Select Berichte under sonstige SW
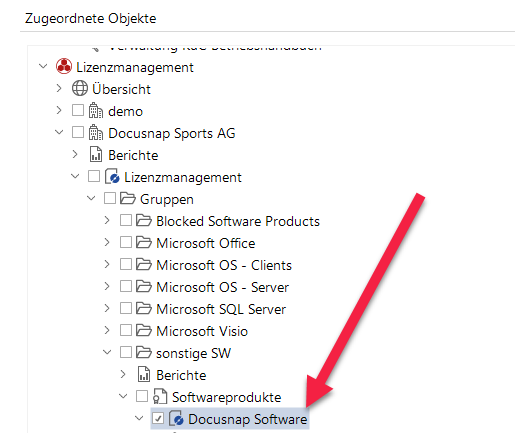Image resolution: width=515 pixels, height=433 pixels. click(181, 375)
